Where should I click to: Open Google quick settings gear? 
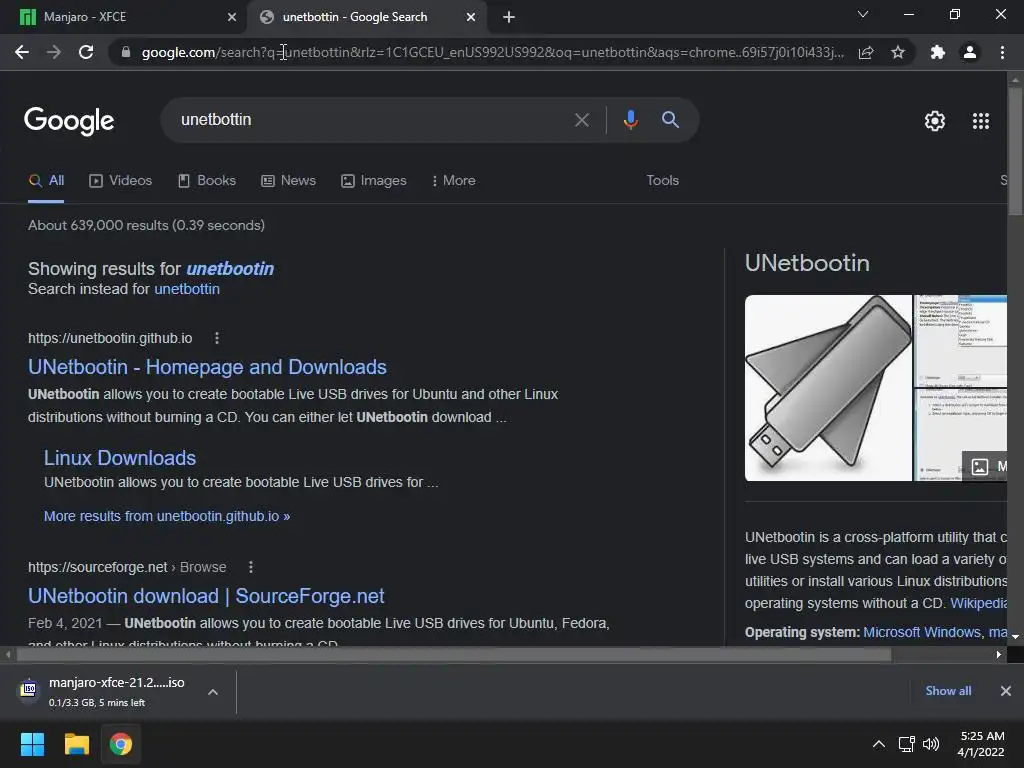(935, 121)
